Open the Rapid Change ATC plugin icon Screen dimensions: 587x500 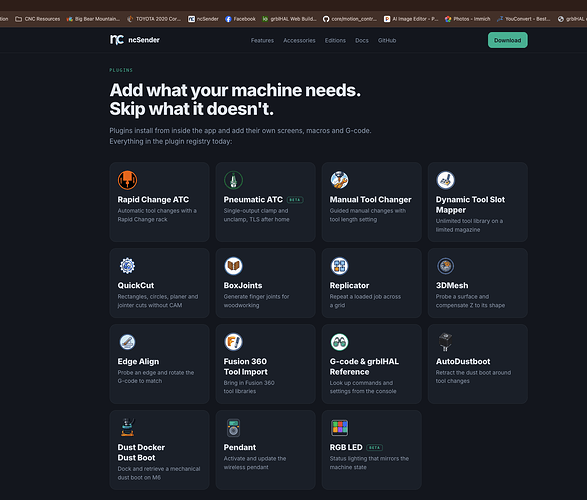click(x=127, y=180)
